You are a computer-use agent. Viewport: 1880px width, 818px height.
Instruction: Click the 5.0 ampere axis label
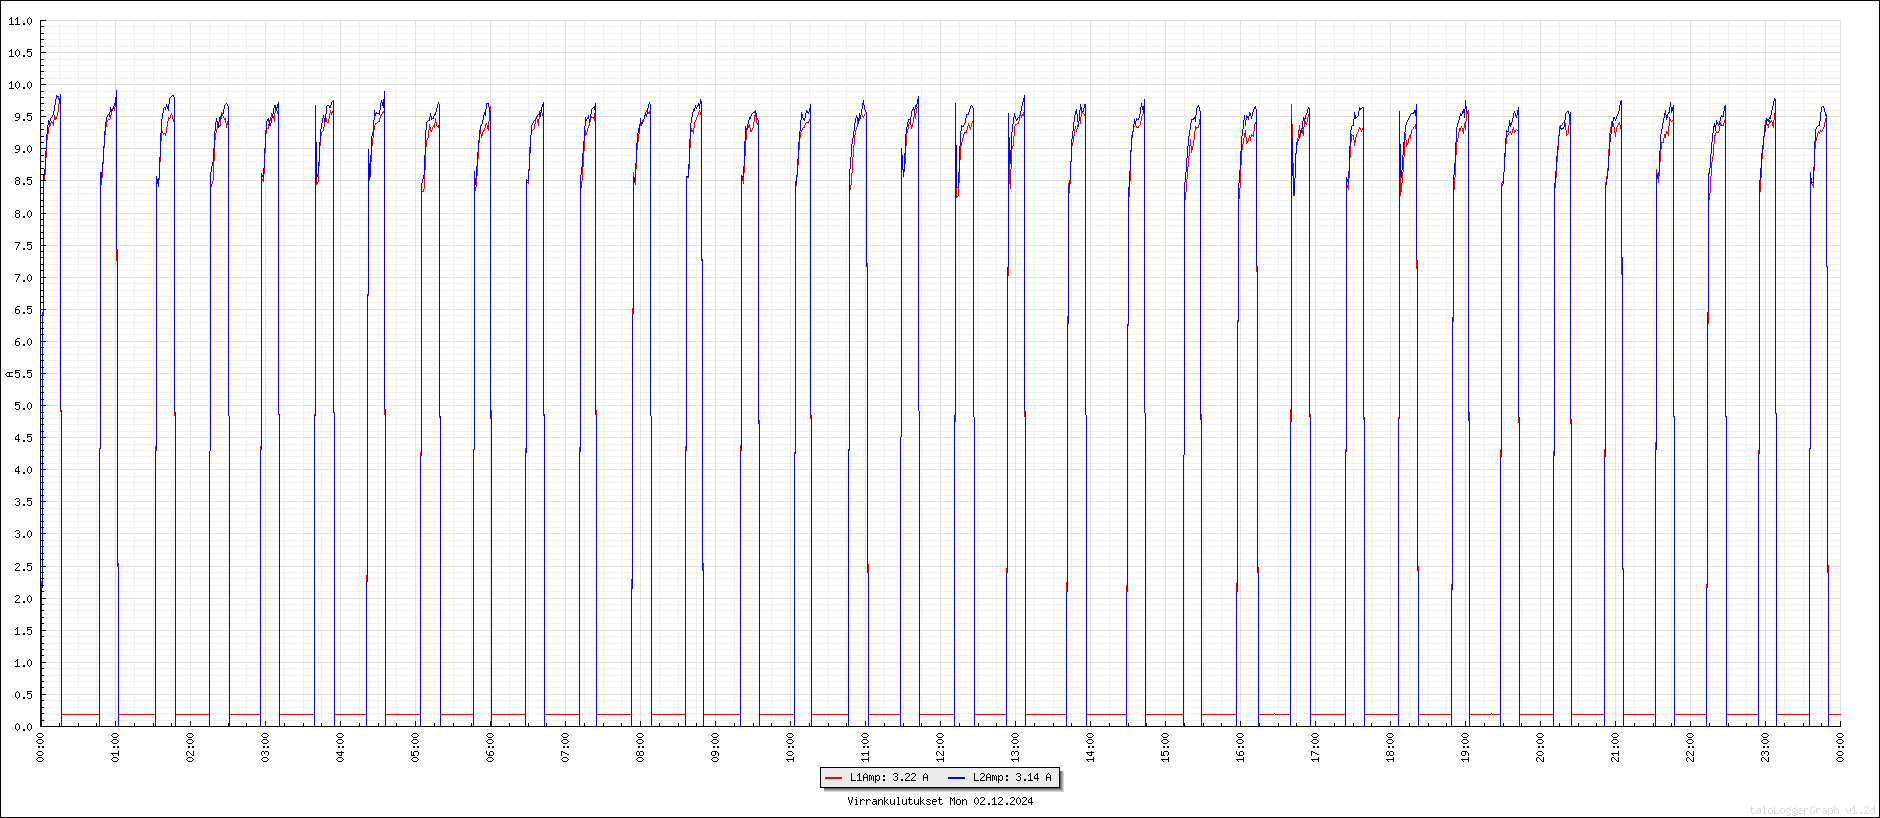click(x=23, y=406)
